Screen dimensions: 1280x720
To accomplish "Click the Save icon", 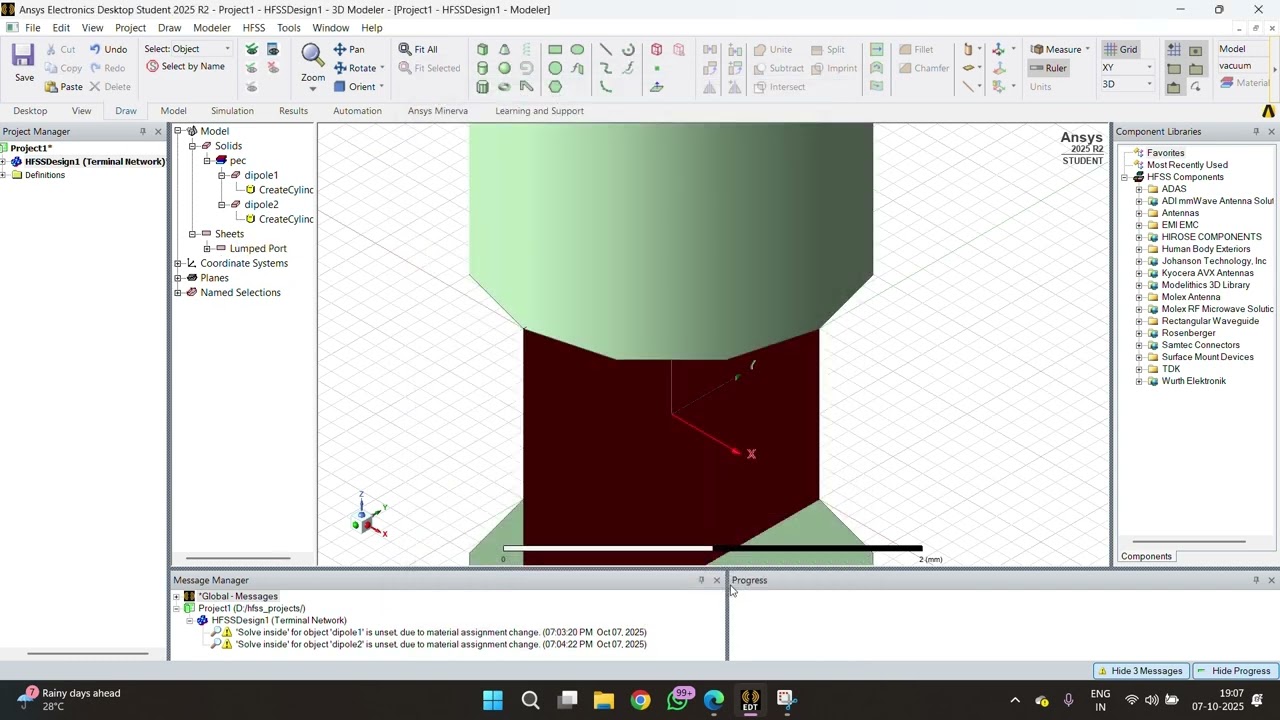I will point(24,55).
